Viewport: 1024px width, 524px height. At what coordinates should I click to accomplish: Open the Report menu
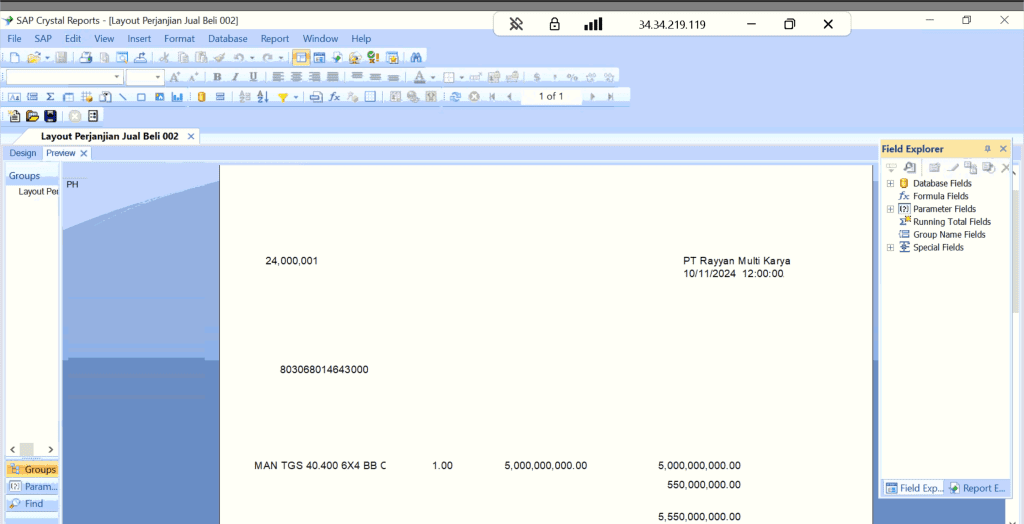tap(275, 39)
